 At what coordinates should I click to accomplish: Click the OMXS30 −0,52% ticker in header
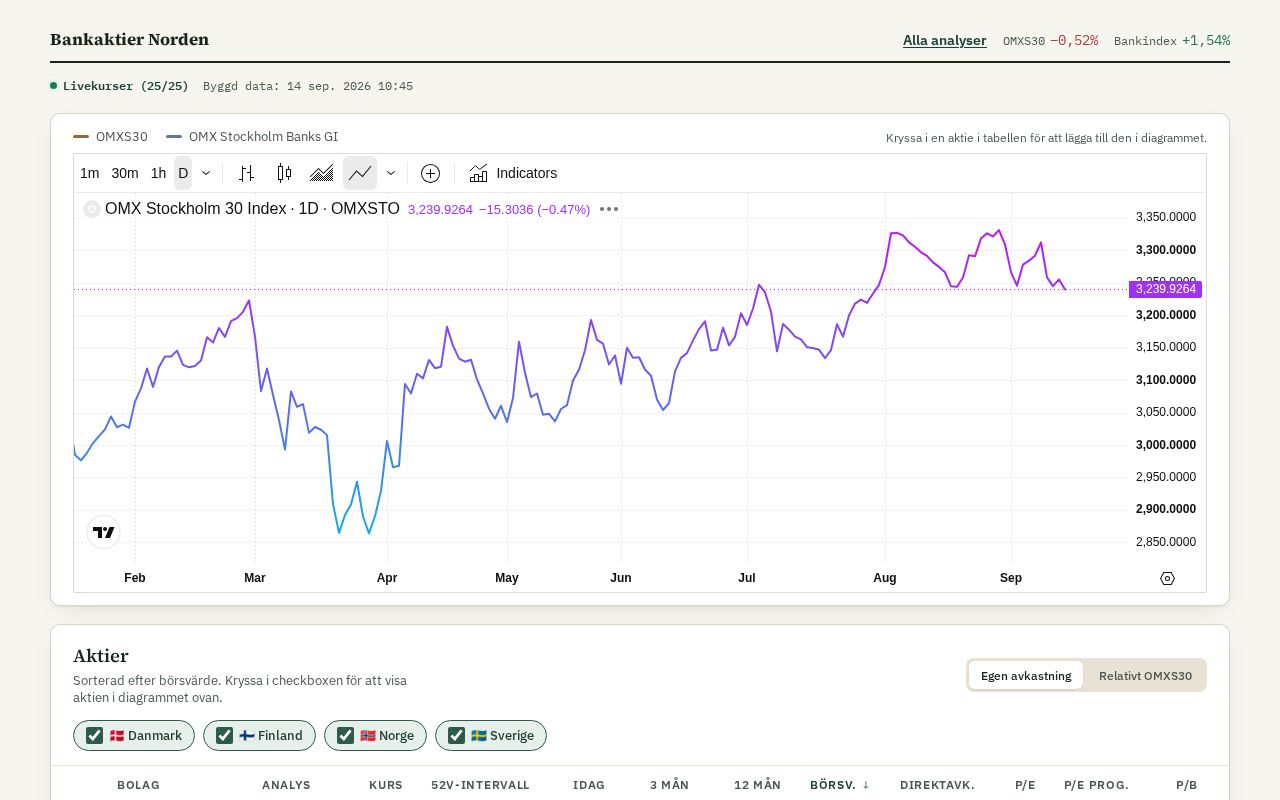[1050, 41]
